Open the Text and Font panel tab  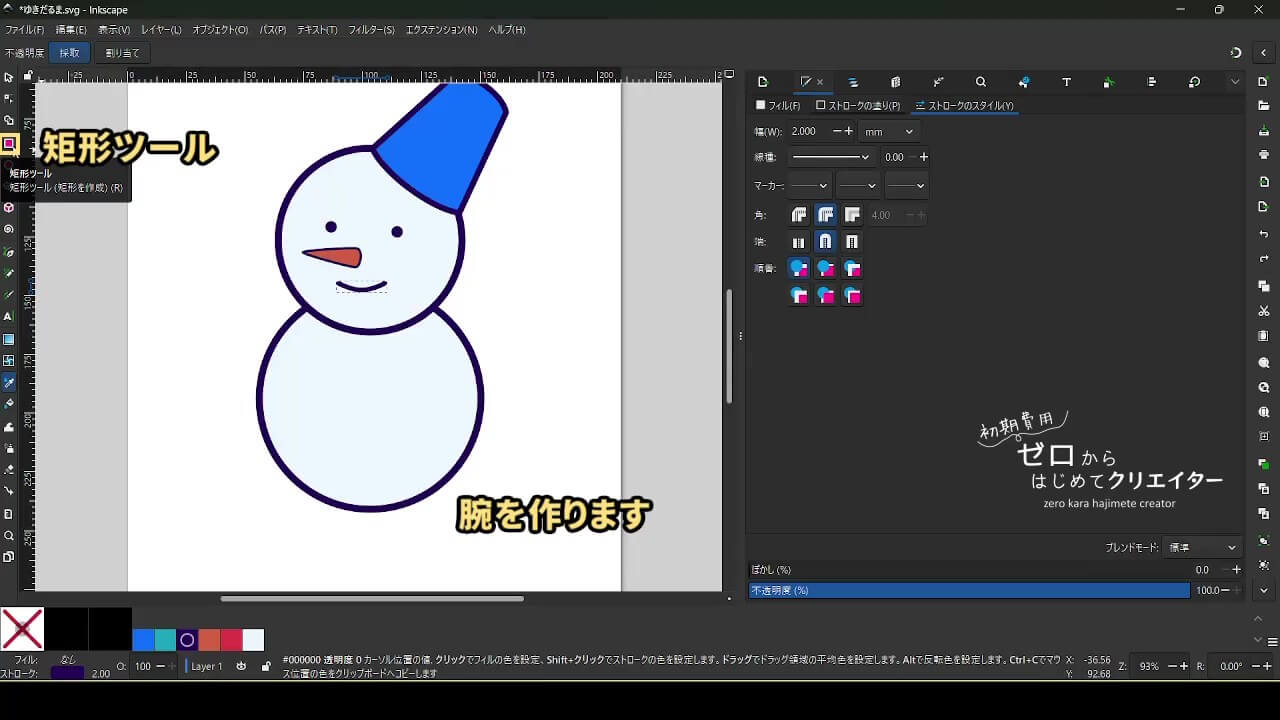(1066, 82)
